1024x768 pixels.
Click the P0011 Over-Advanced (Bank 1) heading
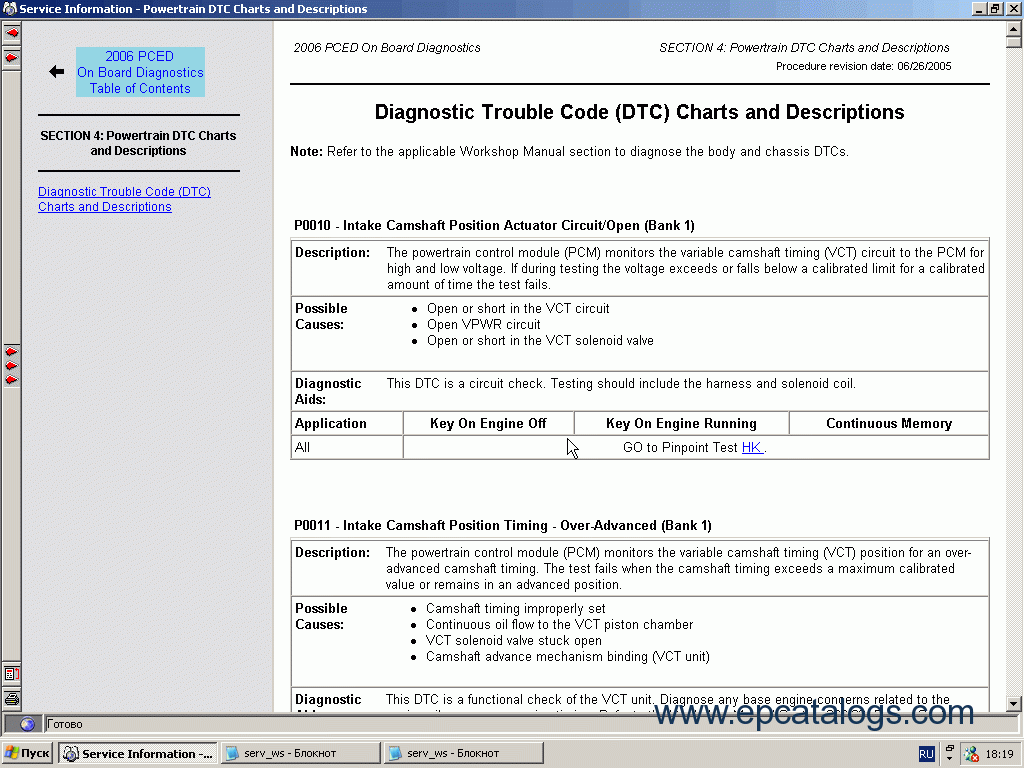(503, 526)
